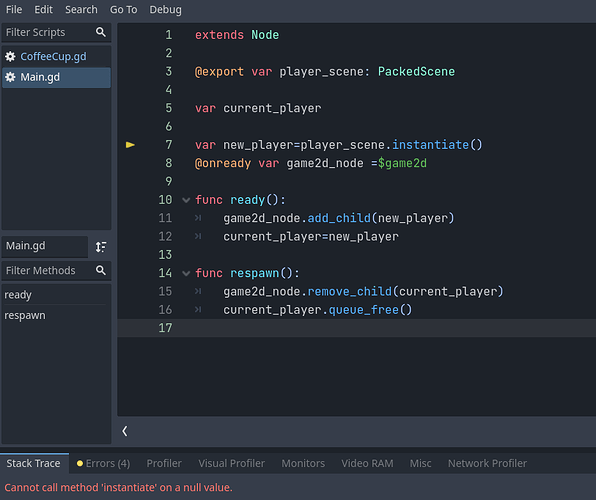The image size is (596, 500).
Task: Open the Debug menu
Action: tap(165, 10)
